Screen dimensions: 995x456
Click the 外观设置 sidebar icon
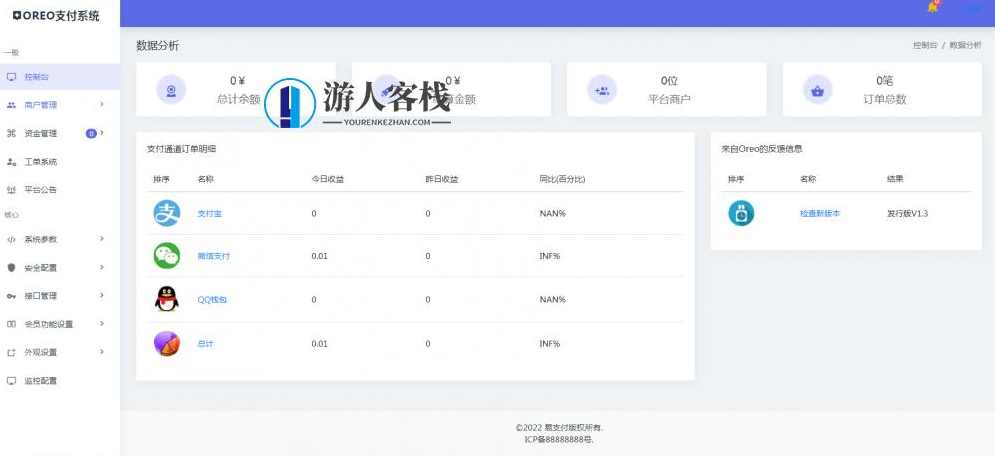pyautogui.click(x=11, y=352)
